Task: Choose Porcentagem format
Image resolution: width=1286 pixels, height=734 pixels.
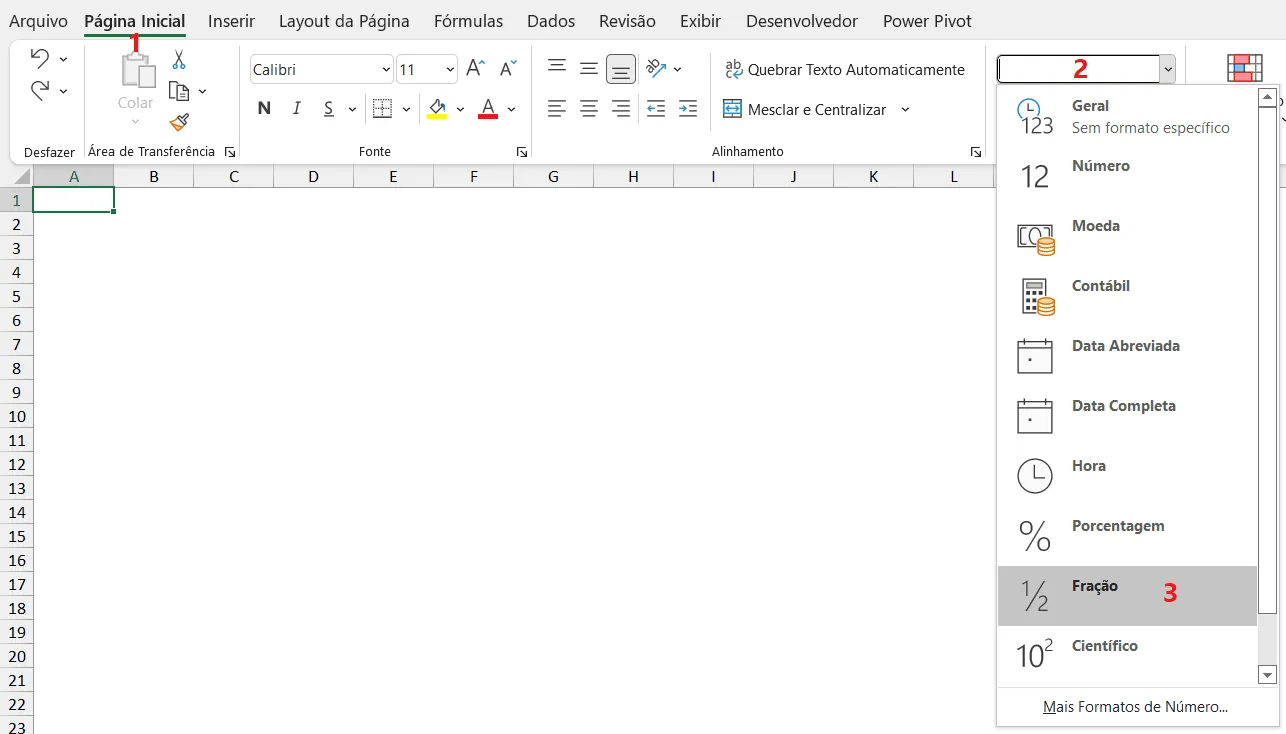Action: (x=1127, y=536)
